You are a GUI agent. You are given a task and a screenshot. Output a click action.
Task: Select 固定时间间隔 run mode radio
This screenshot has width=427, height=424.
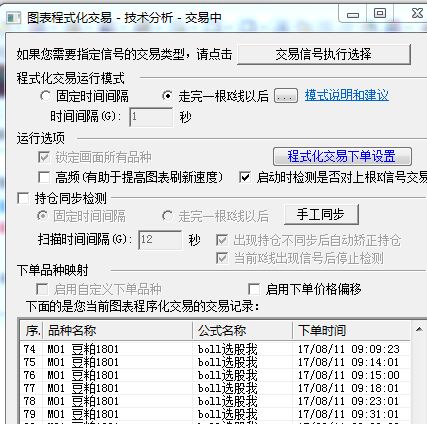[x=45, y=96]
